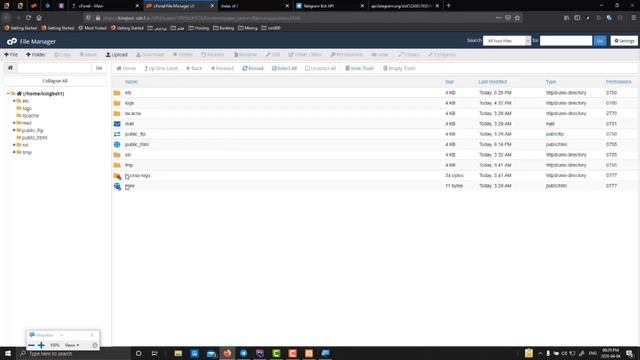
Task: Click the Magnifier zoom-out minus button
Action: pyautogui.click(x=31, y=345)
